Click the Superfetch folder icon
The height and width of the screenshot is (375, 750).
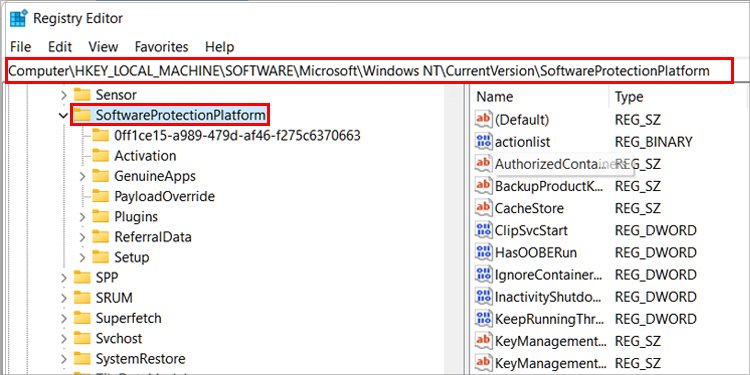pos(82,318)
